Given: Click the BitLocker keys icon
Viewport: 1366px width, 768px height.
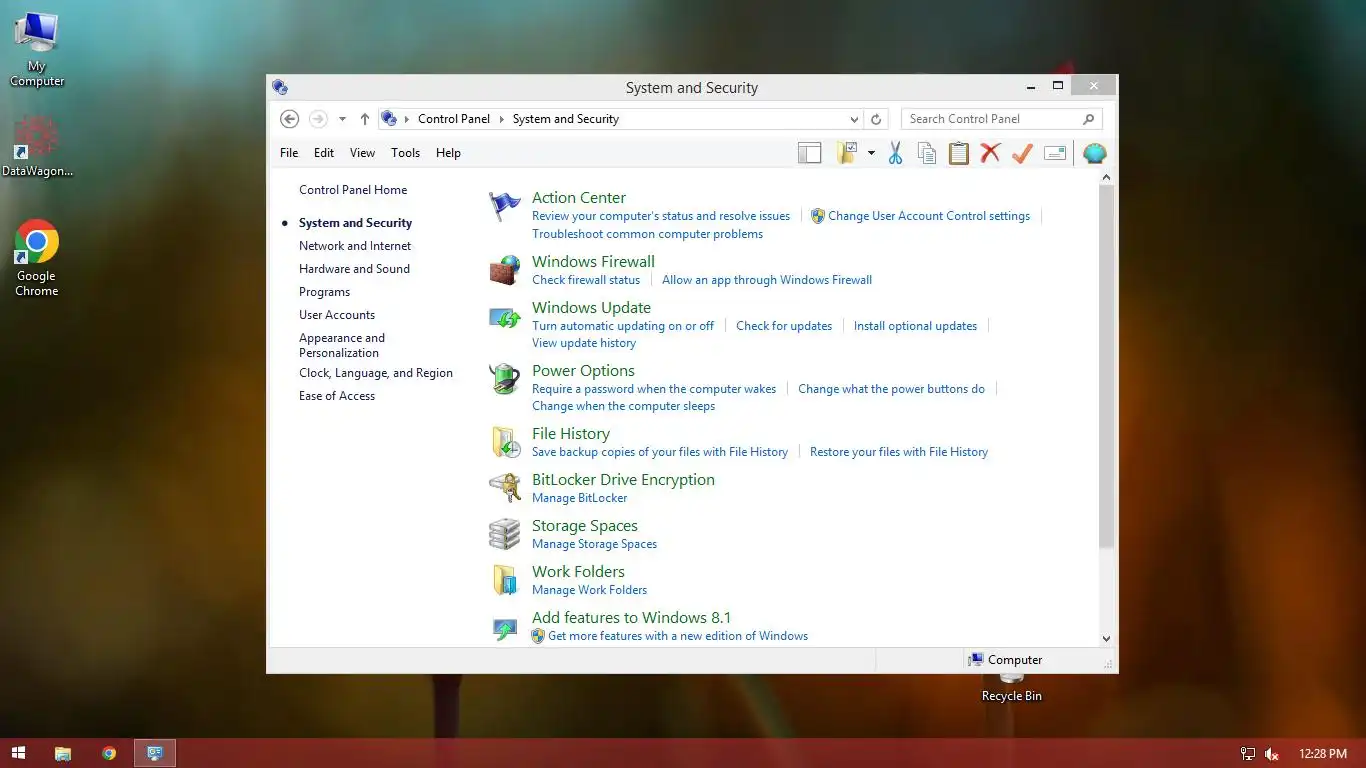Looking at the screenshot, I should [505, 488].
